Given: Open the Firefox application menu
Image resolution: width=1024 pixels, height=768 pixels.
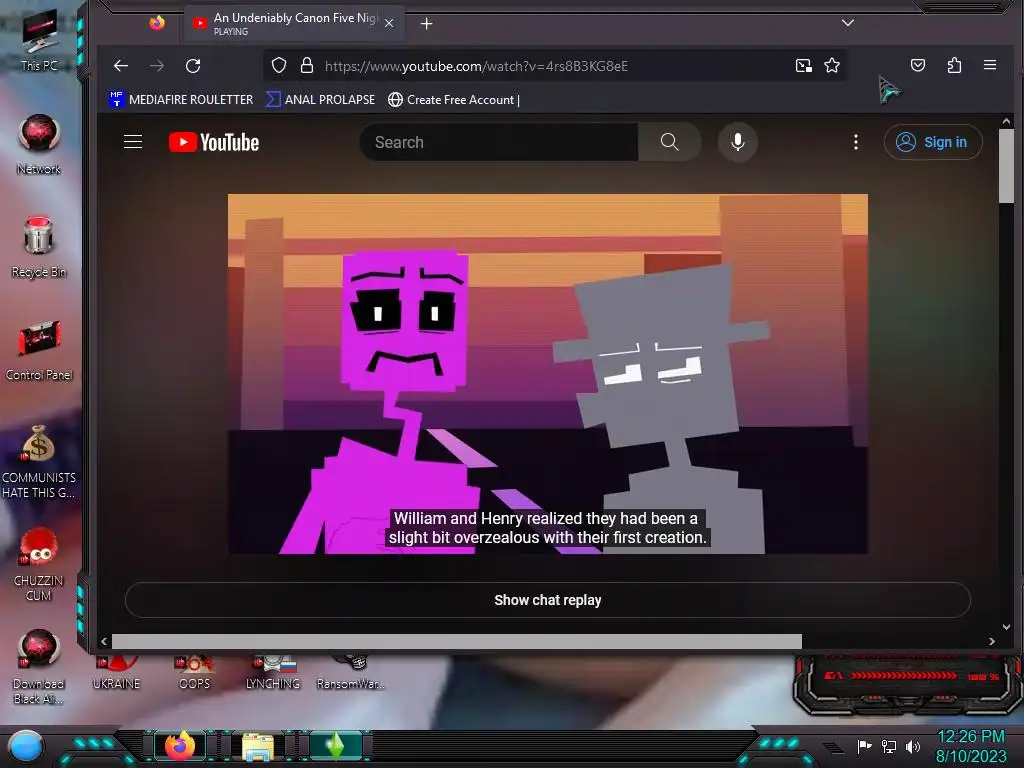Looking at the screenshot, I should point(990,65).
